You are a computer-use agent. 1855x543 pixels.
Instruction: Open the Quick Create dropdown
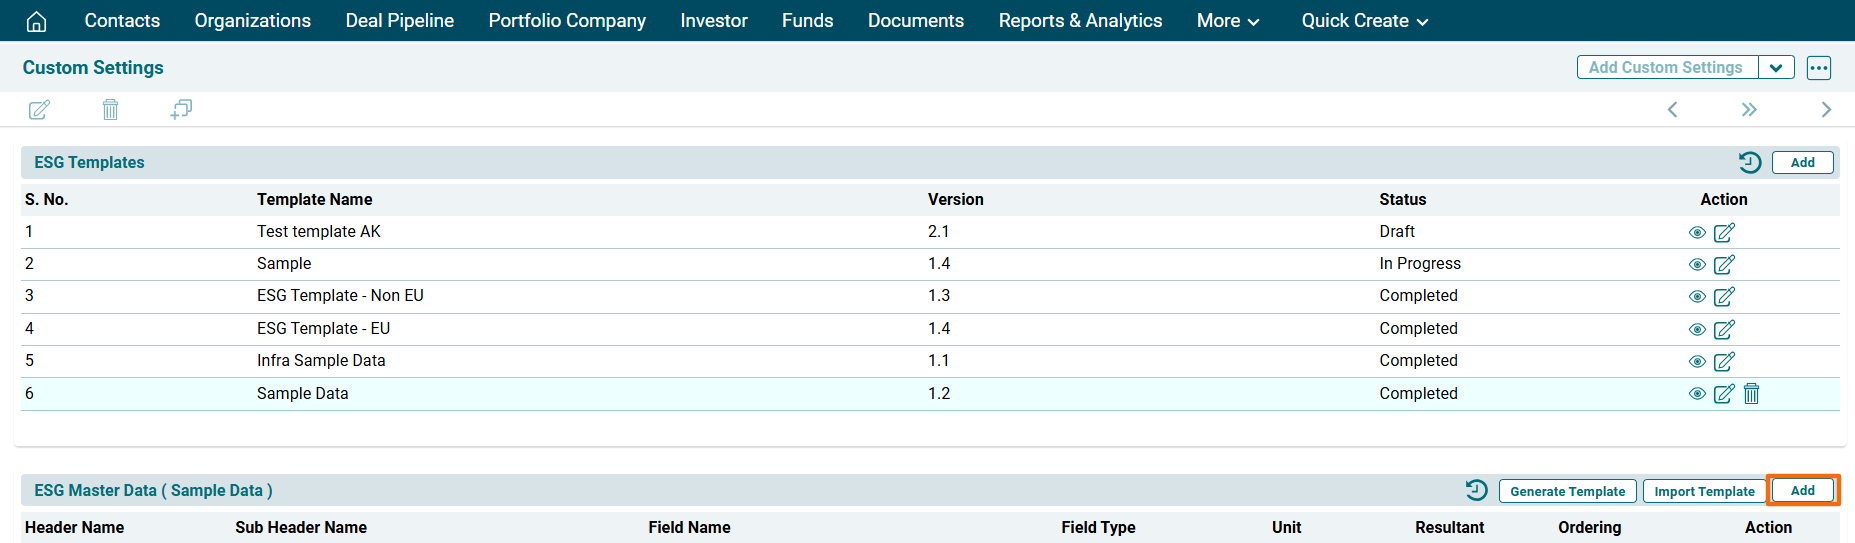pyautogui.click(x=1364, y=21)
